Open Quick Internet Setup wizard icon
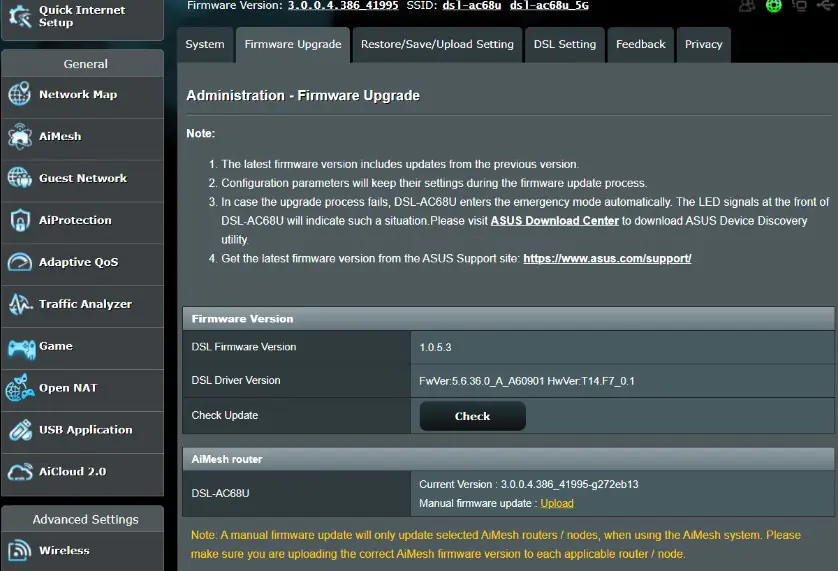This screenshot has width=838, height=571. 20,16
